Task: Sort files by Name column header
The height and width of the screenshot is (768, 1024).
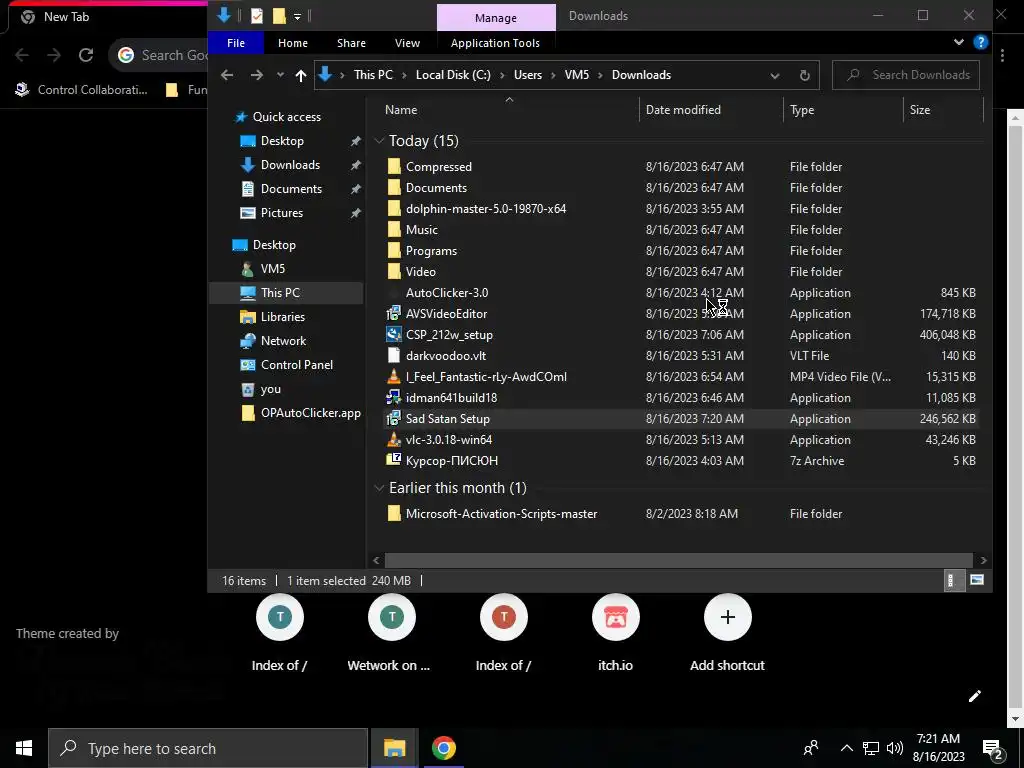Action: tap(401, 110)
